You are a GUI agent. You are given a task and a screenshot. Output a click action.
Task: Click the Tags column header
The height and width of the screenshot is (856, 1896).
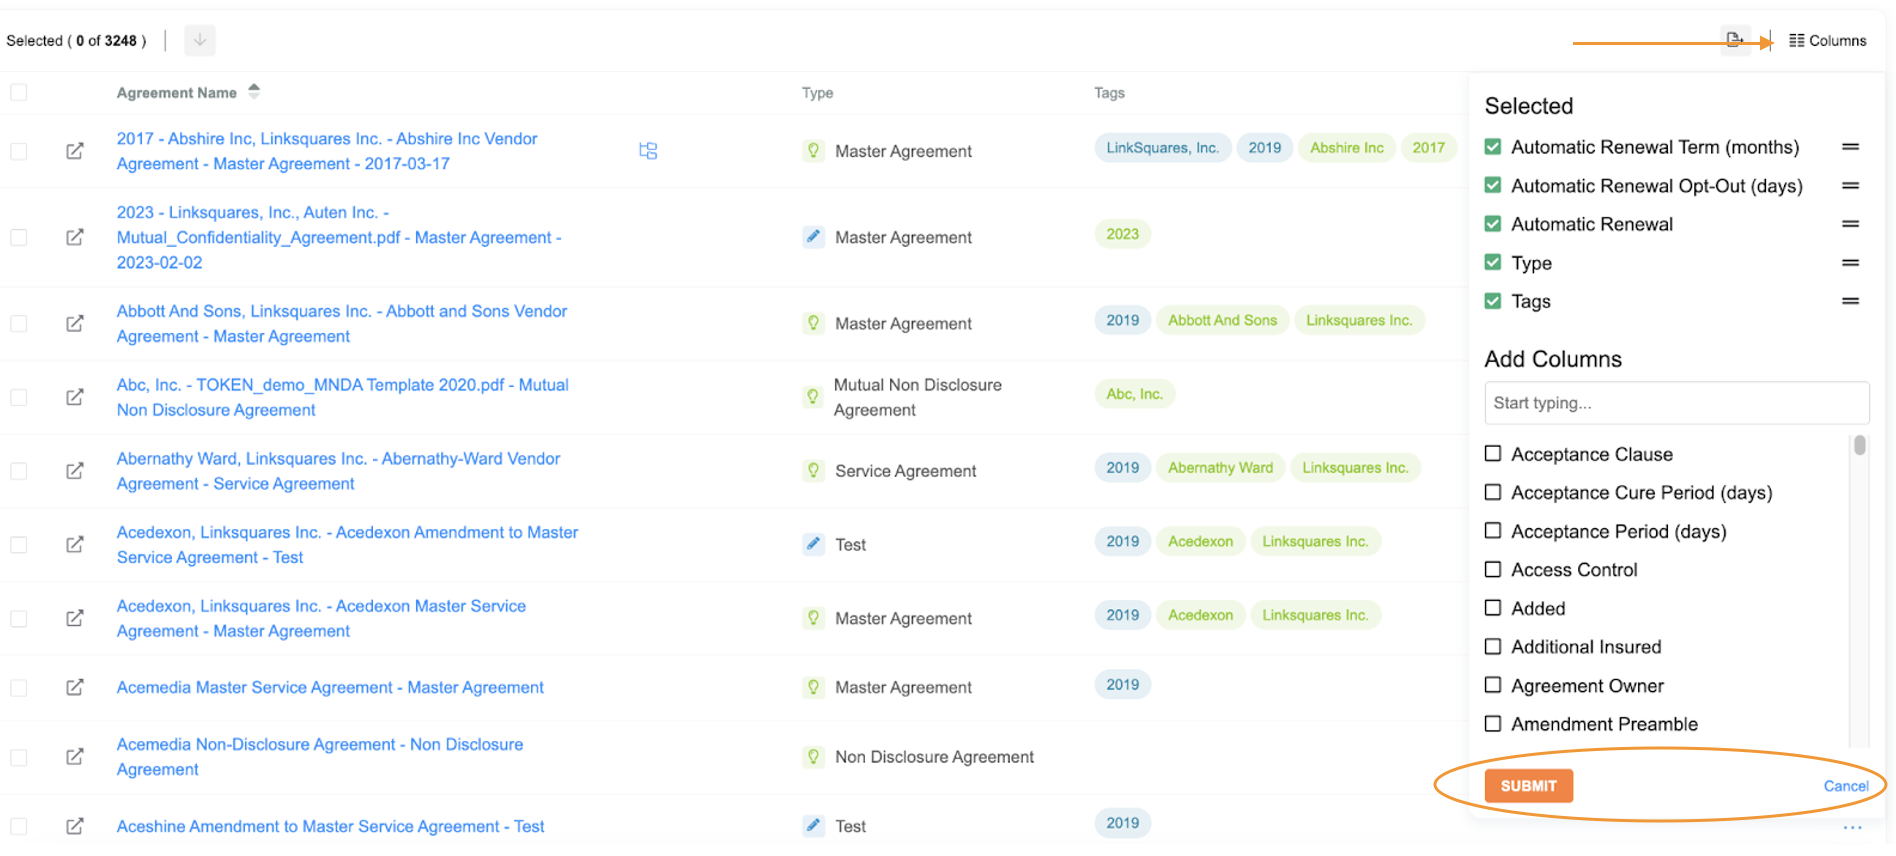1109,93
